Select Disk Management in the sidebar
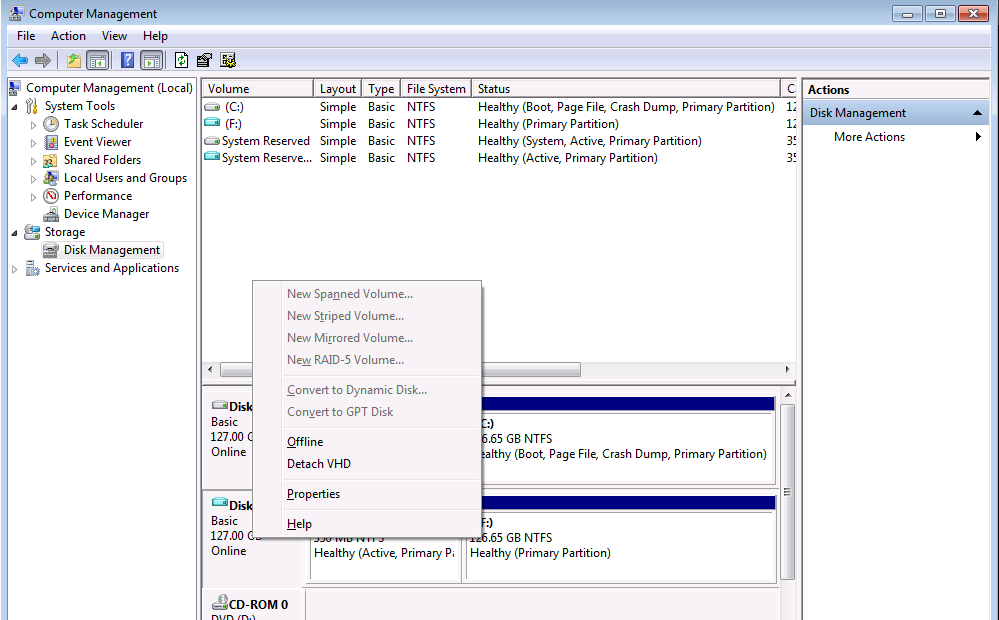The image size is (999, 620). (x=111, y=249)
